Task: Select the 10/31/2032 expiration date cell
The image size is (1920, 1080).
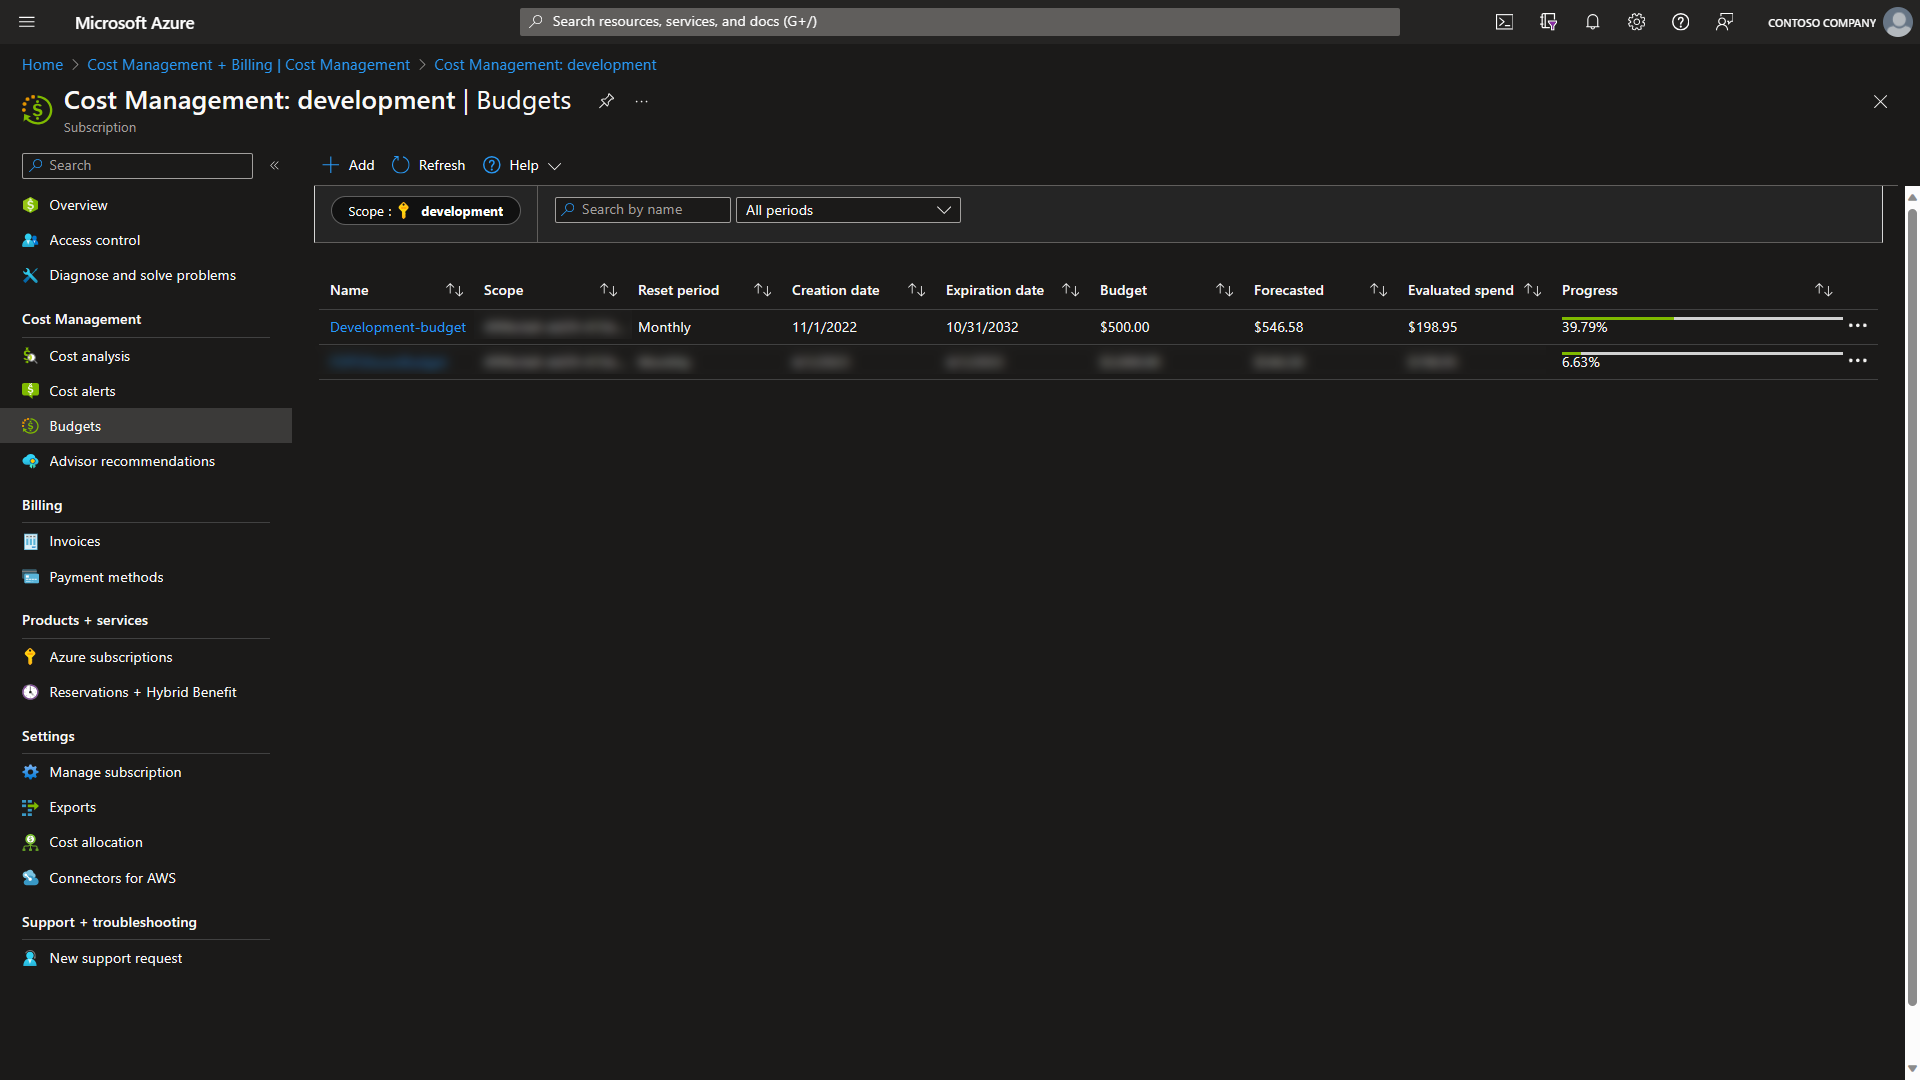Action: coord(982,327)
